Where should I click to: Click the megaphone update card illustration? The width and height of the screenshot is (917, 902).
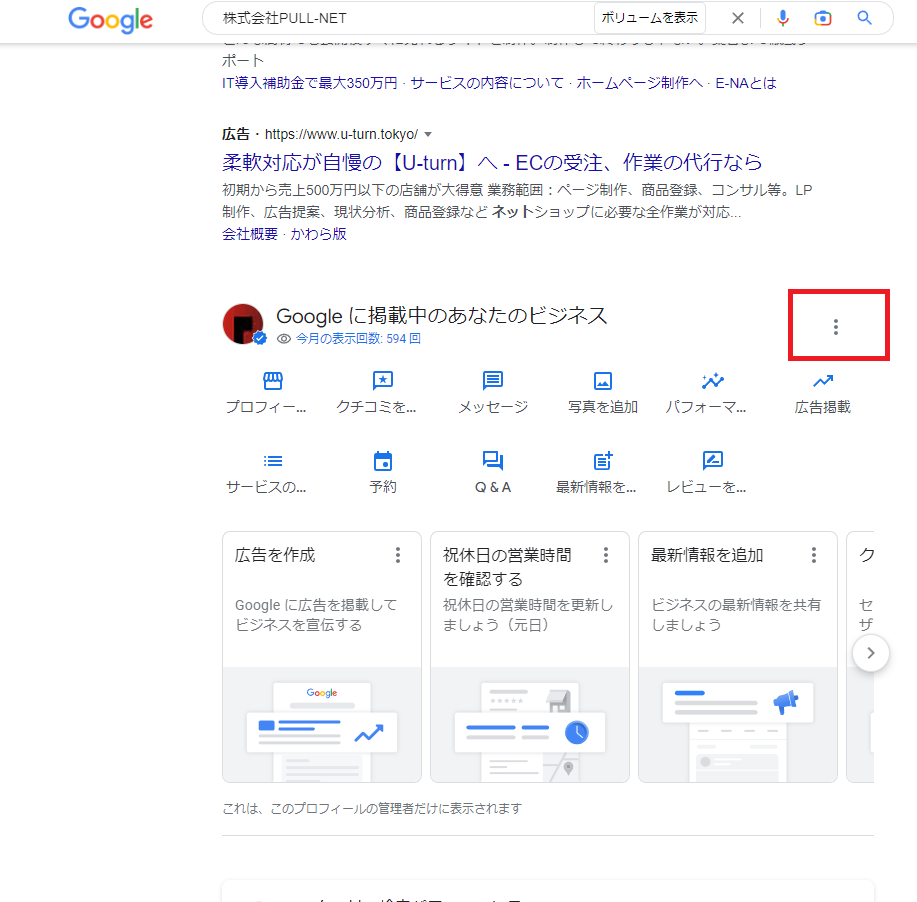pos(737,725)
